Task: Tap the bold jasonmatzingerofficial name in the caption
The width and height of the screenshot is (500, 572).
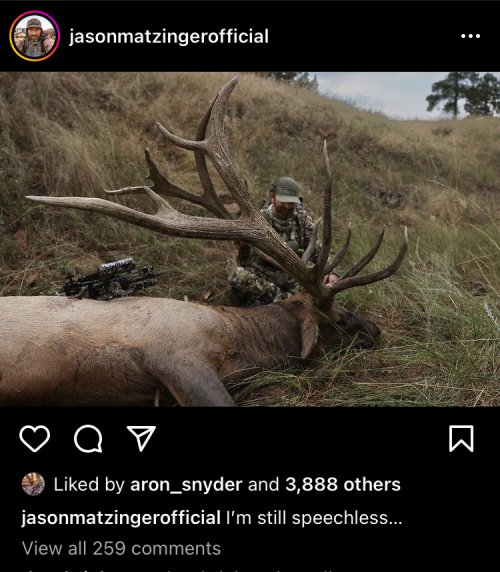Action: [121, 518]
